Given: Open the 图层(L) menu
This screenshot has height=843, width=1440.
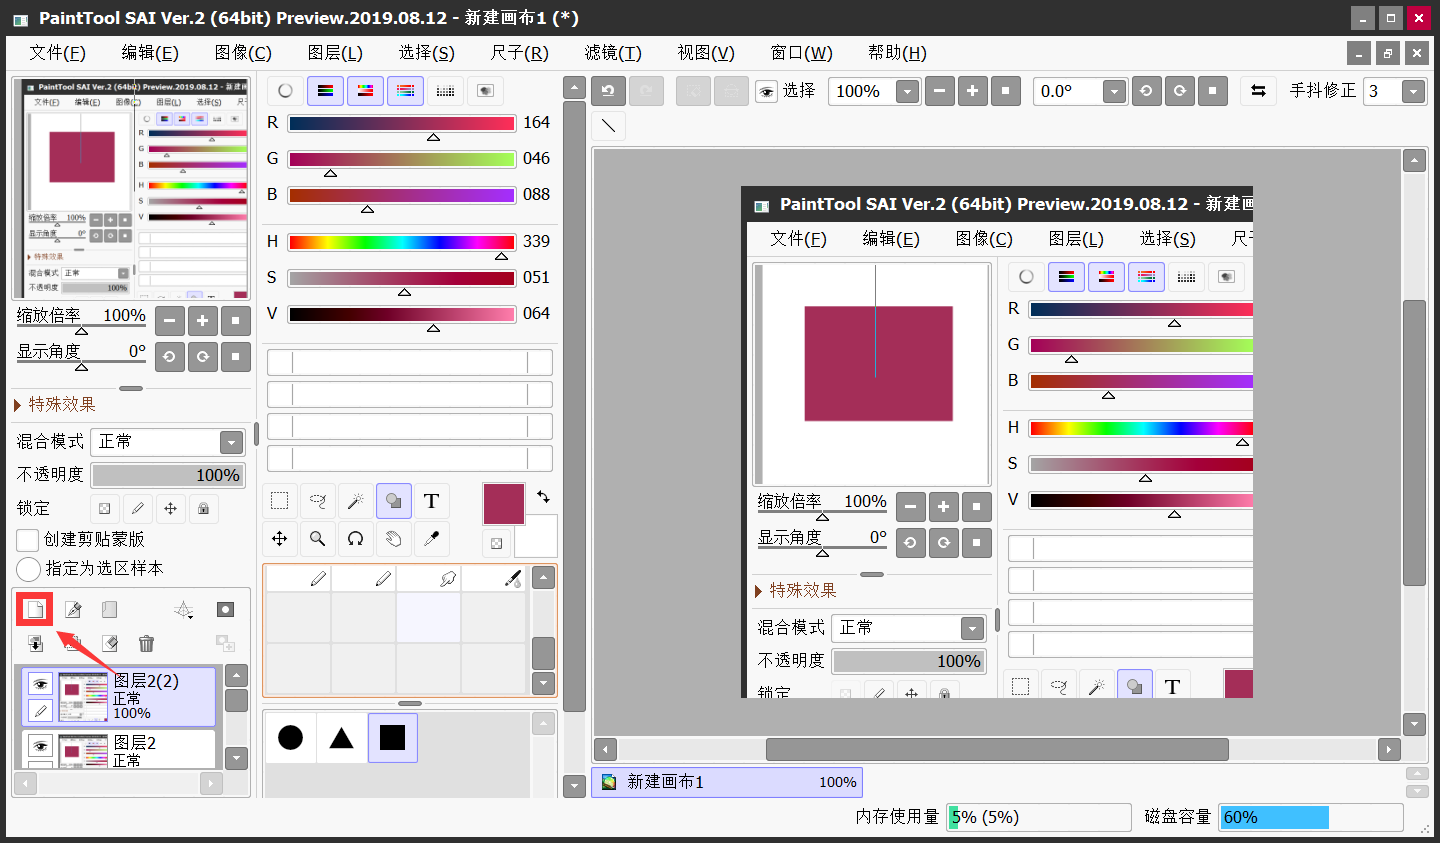Looking at the screenshot, I should tap(335, 53).
